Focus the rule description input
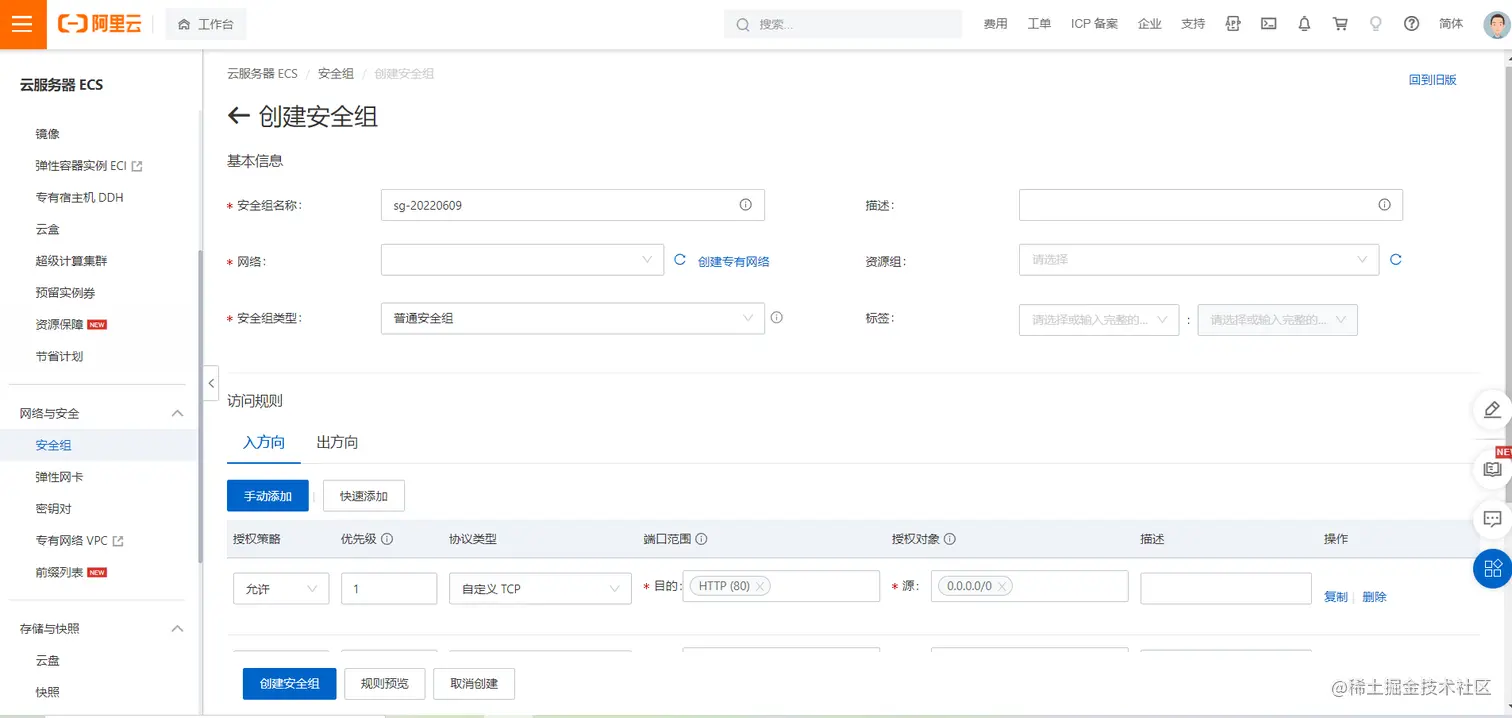1512x718 pixels. click(x=1226, y=588)
